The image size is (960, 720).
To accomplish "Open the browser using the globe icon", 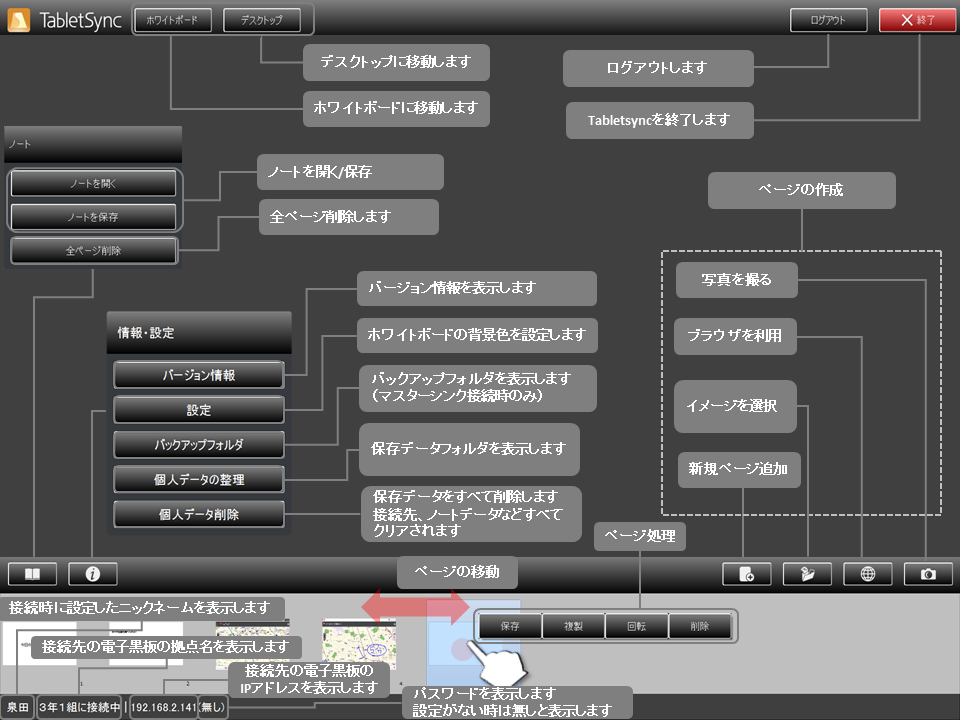I will pyautogui.click(x=867, y=573).
